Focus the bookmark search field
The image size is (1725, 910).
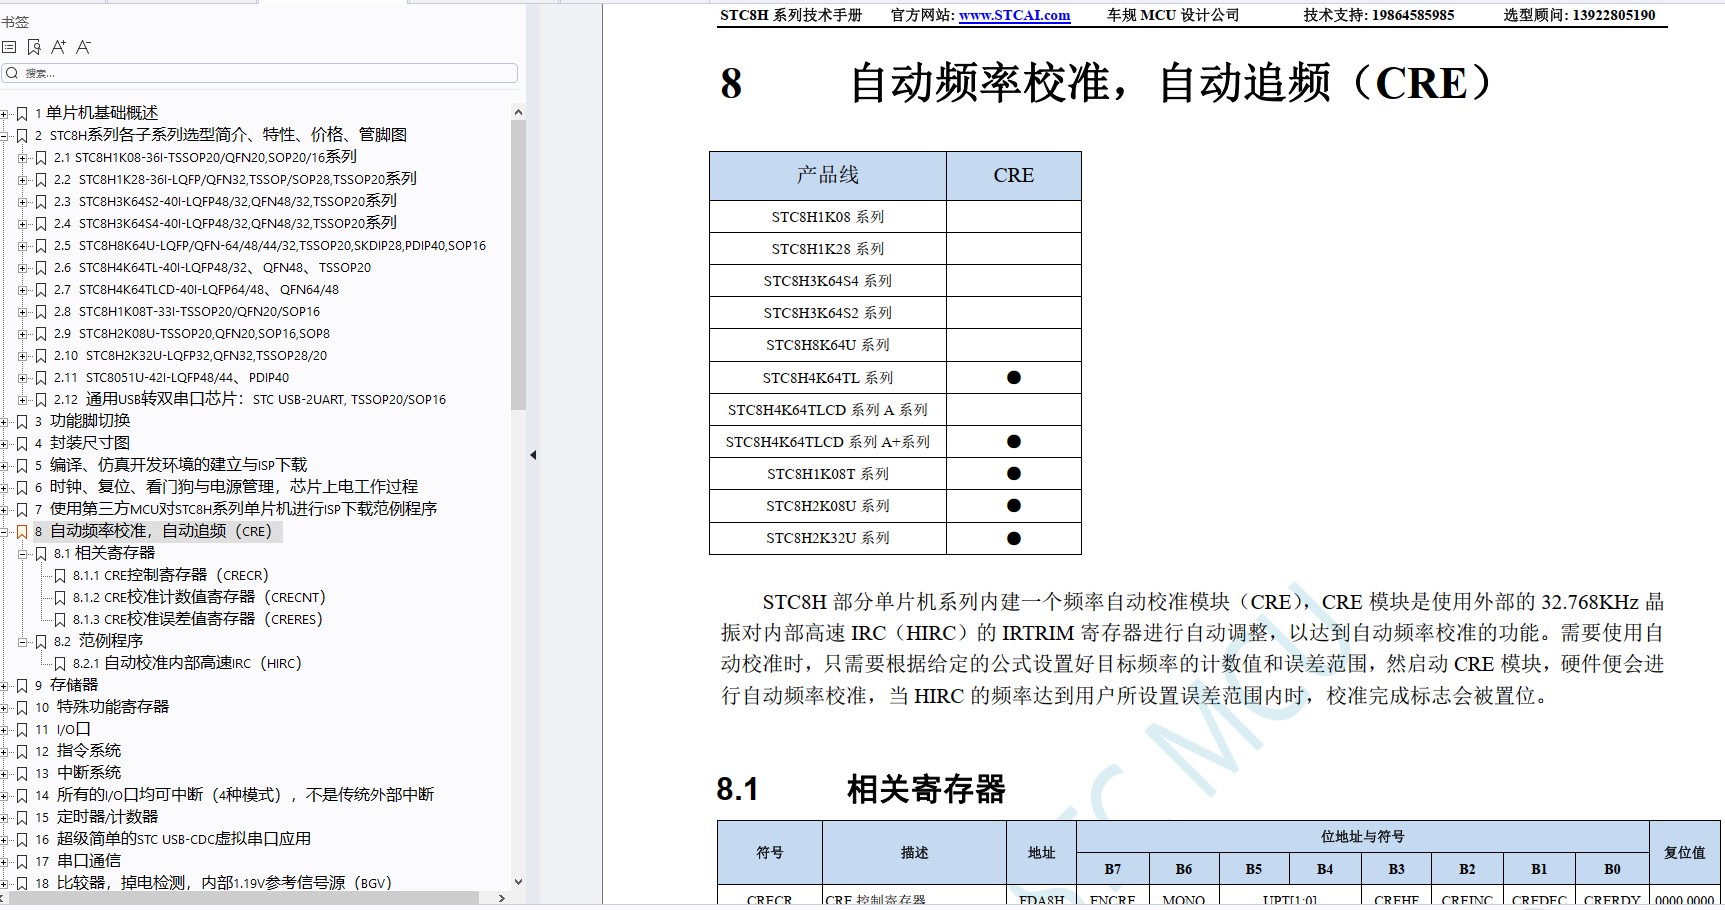tap(260, 73)
